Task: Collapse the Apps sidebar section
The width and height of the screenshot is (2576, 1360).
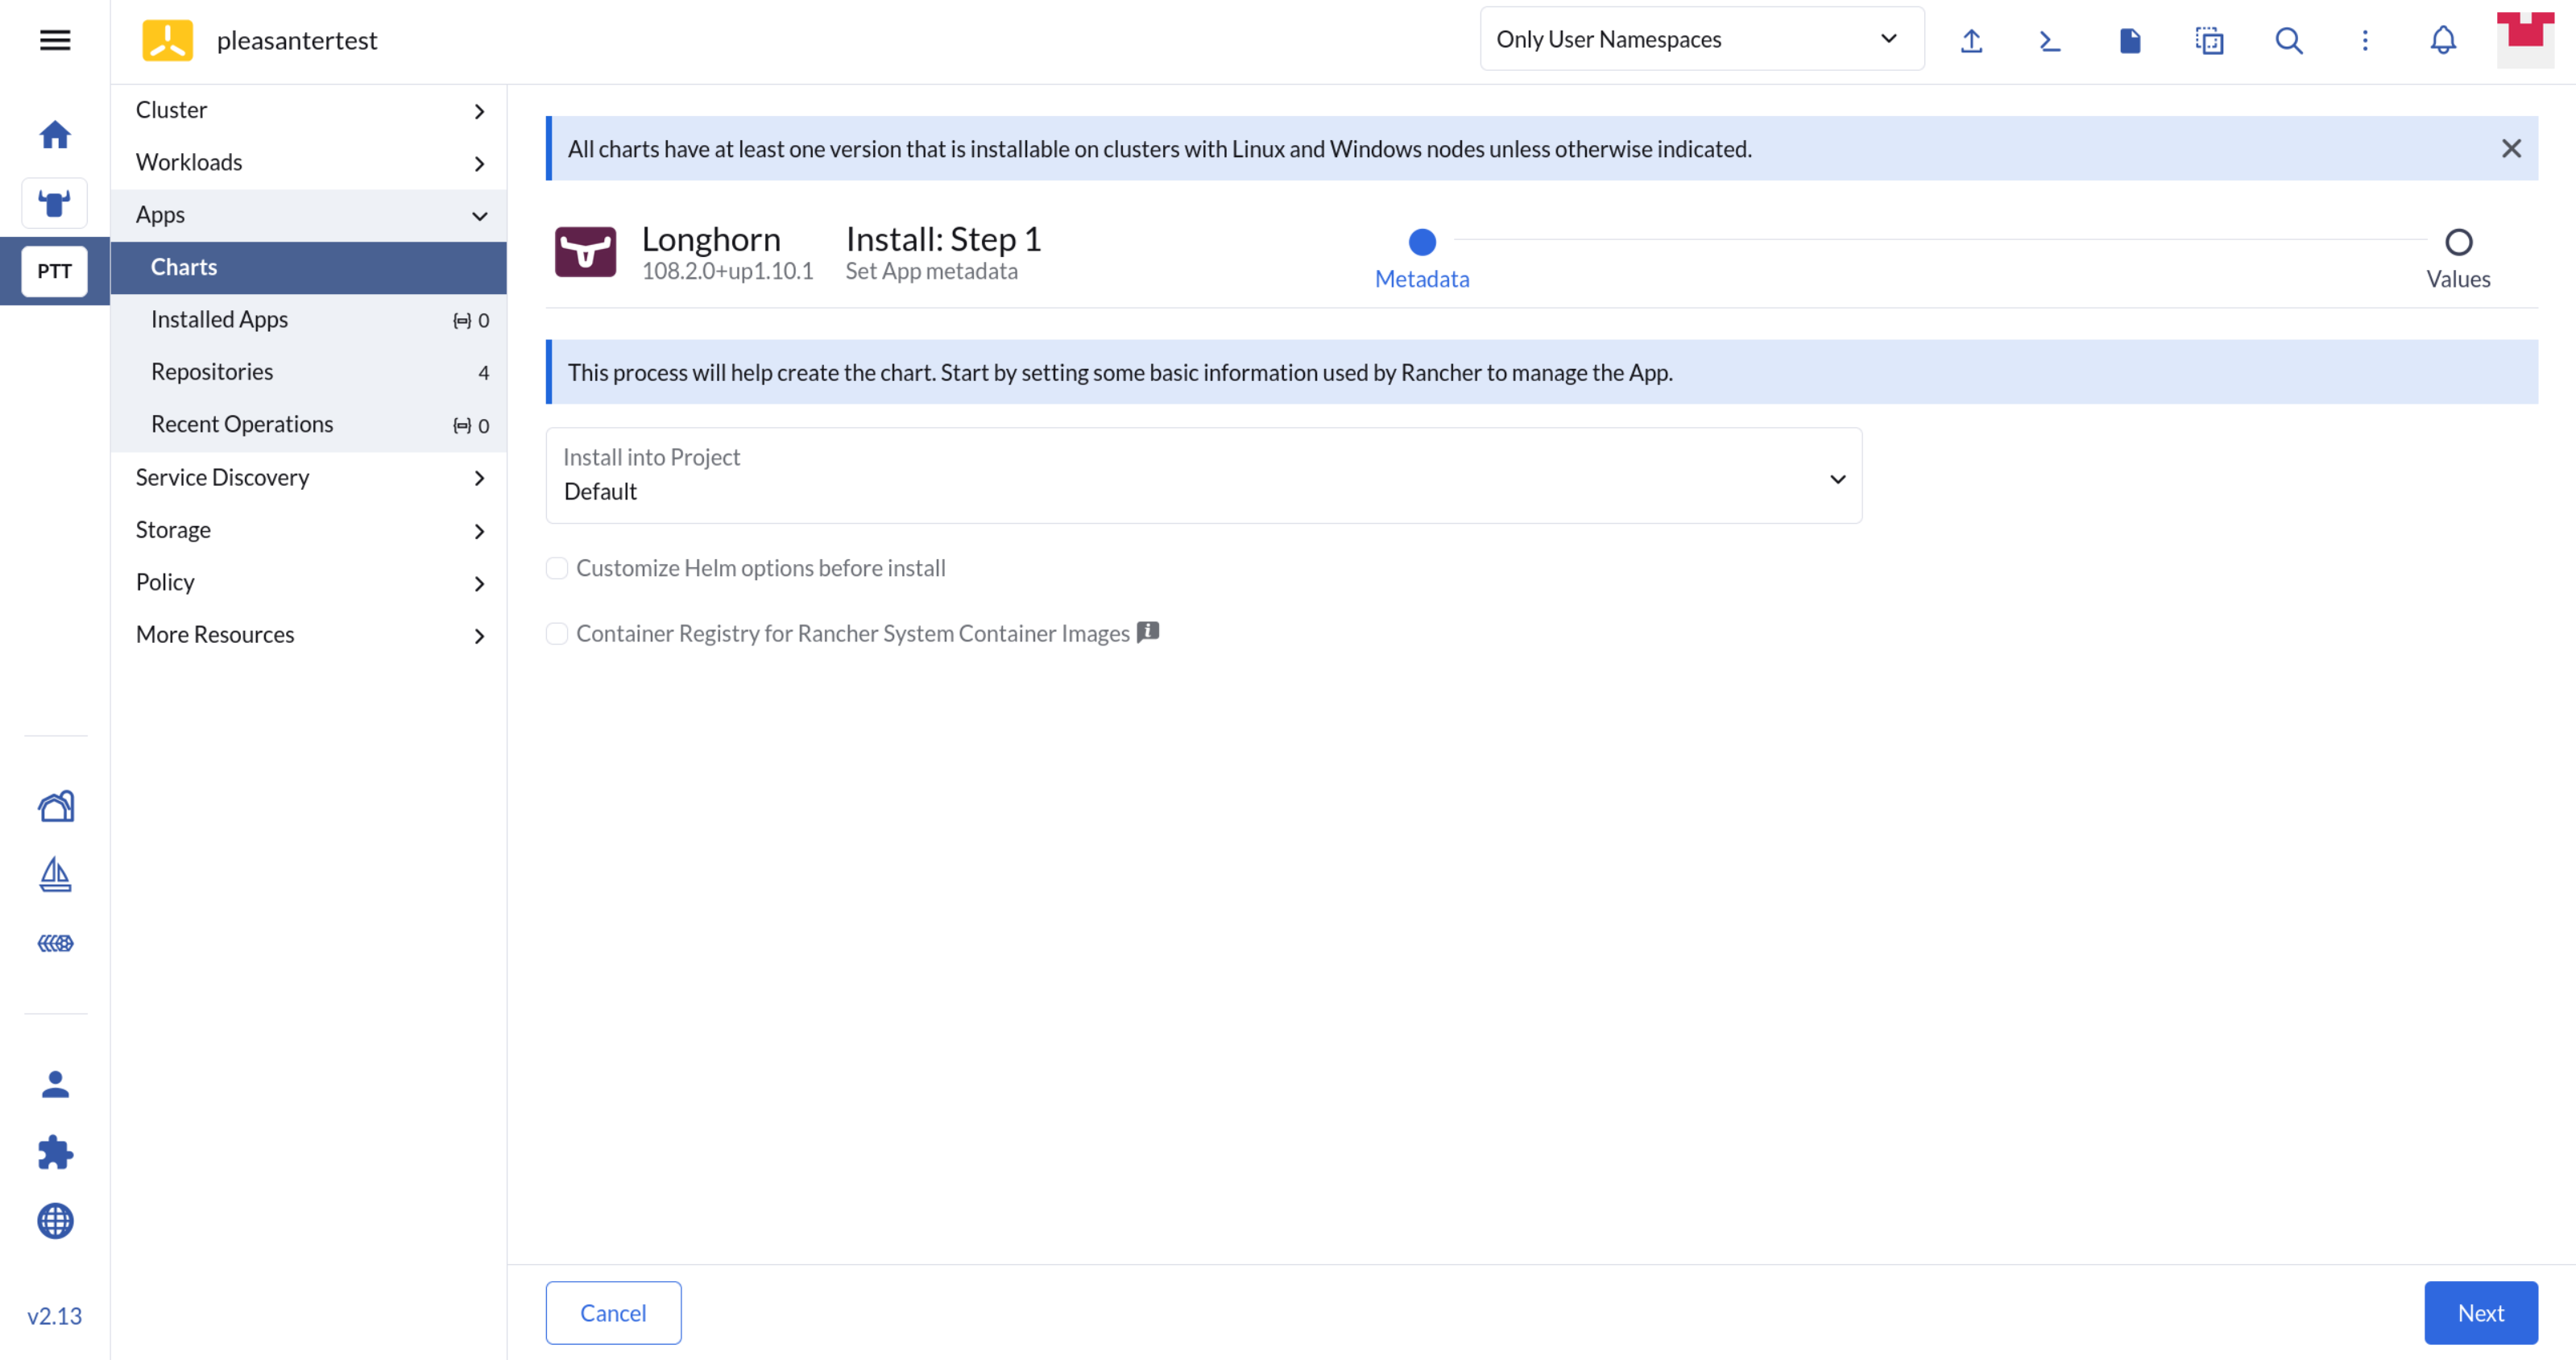Action: (x=308, y=215)
